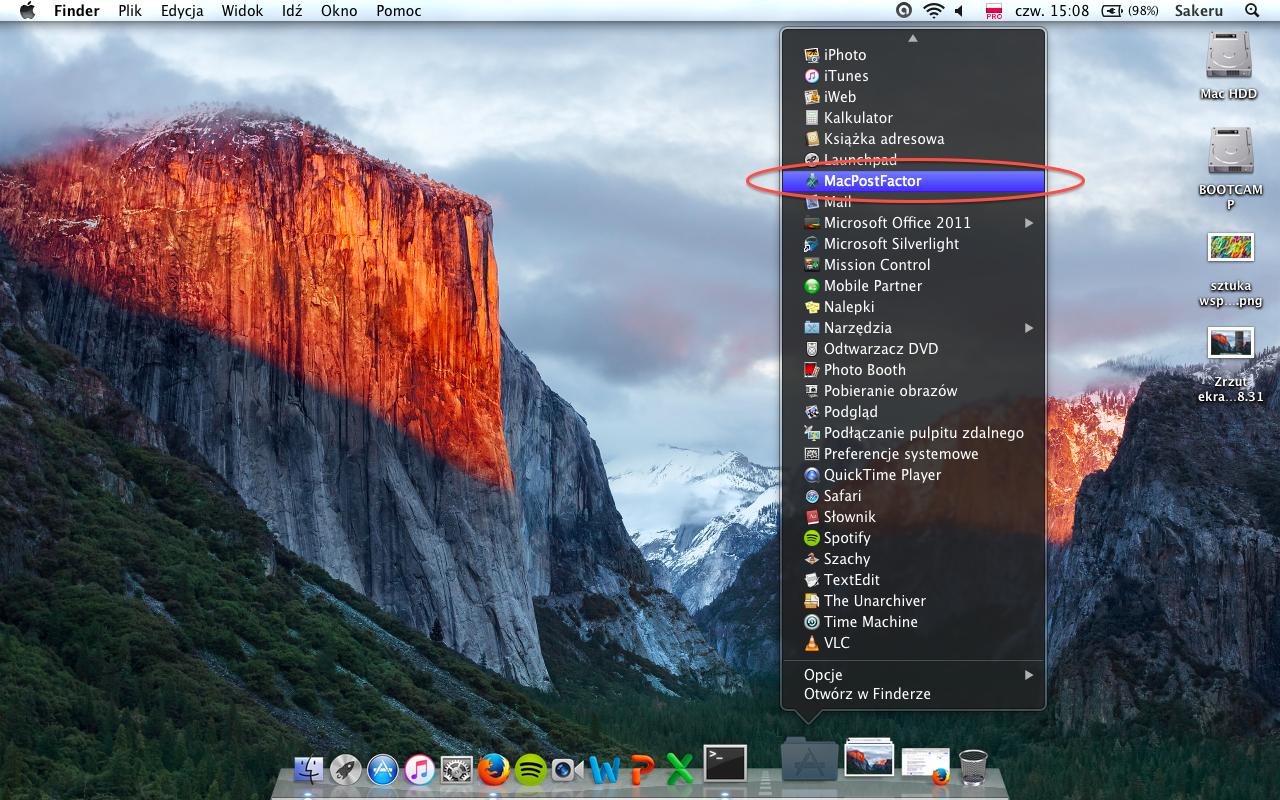Click the czw. 15:08 clock
This screenshot has height=800, width=1280.
pos(1051,11)
